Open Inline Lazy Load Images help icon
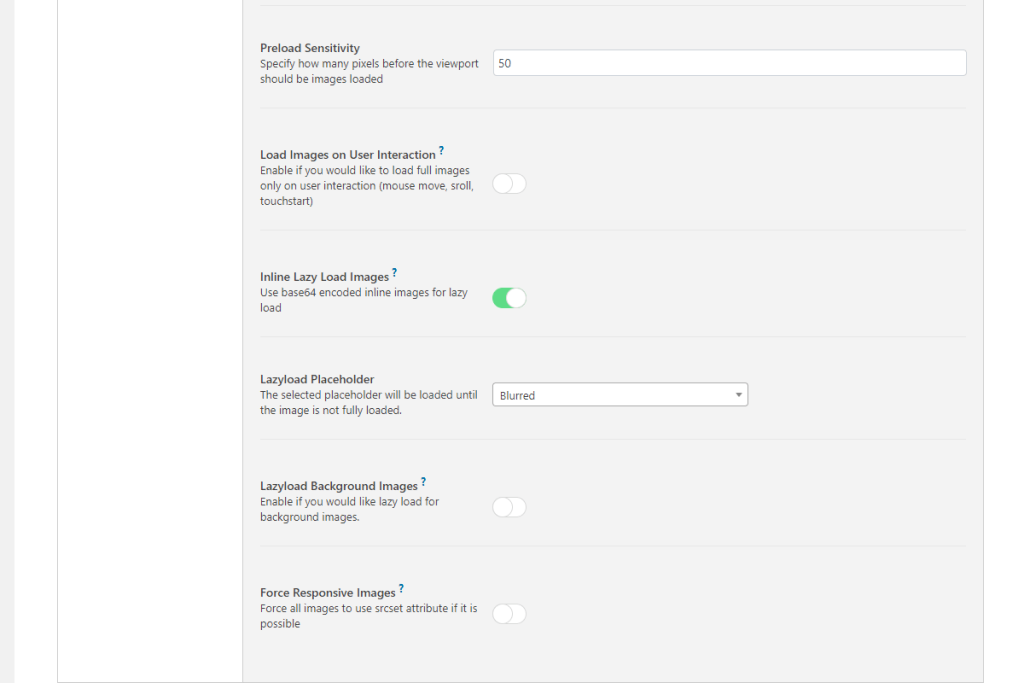The height and width of the screenshot is (683, 1024). (394, 273)
